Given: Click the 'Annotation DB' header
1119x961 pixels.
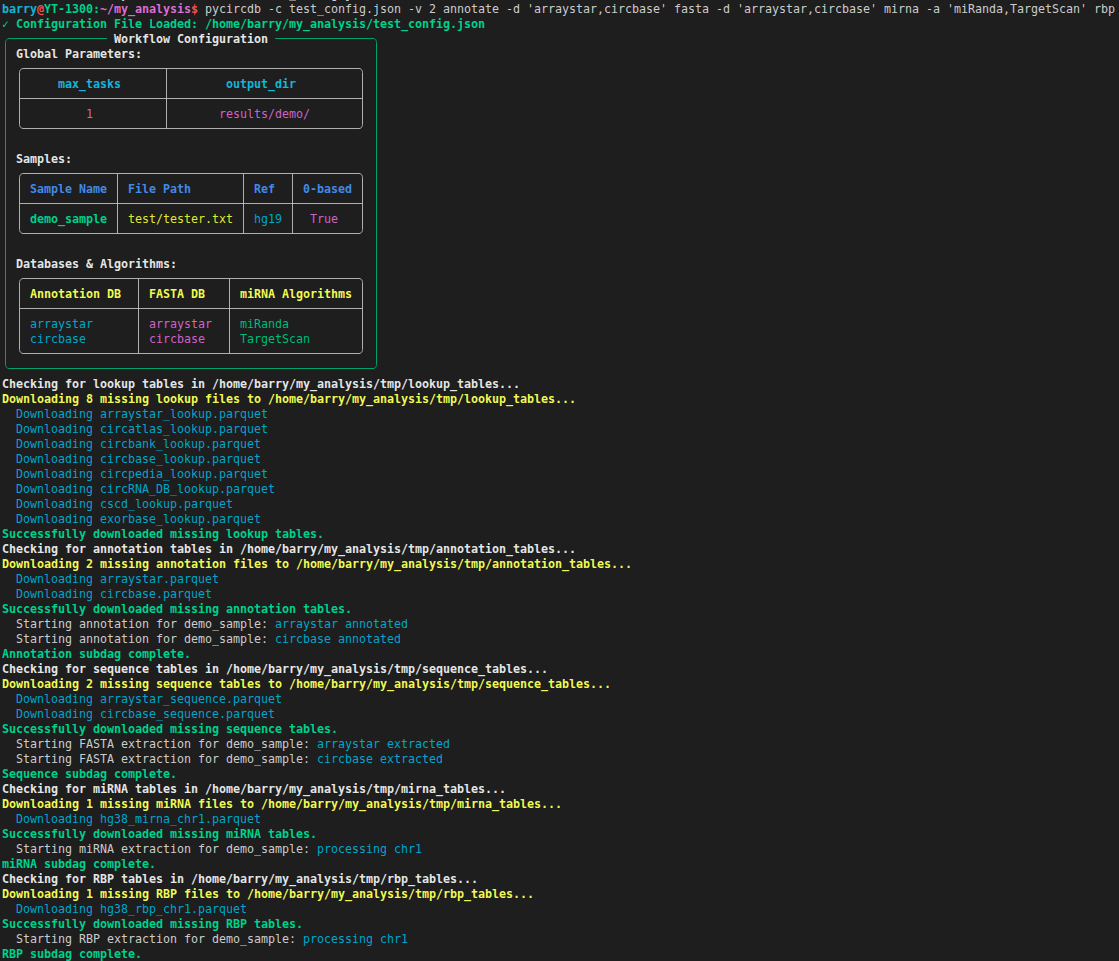Looking at the screenshot, I should [x=75, y=294].
